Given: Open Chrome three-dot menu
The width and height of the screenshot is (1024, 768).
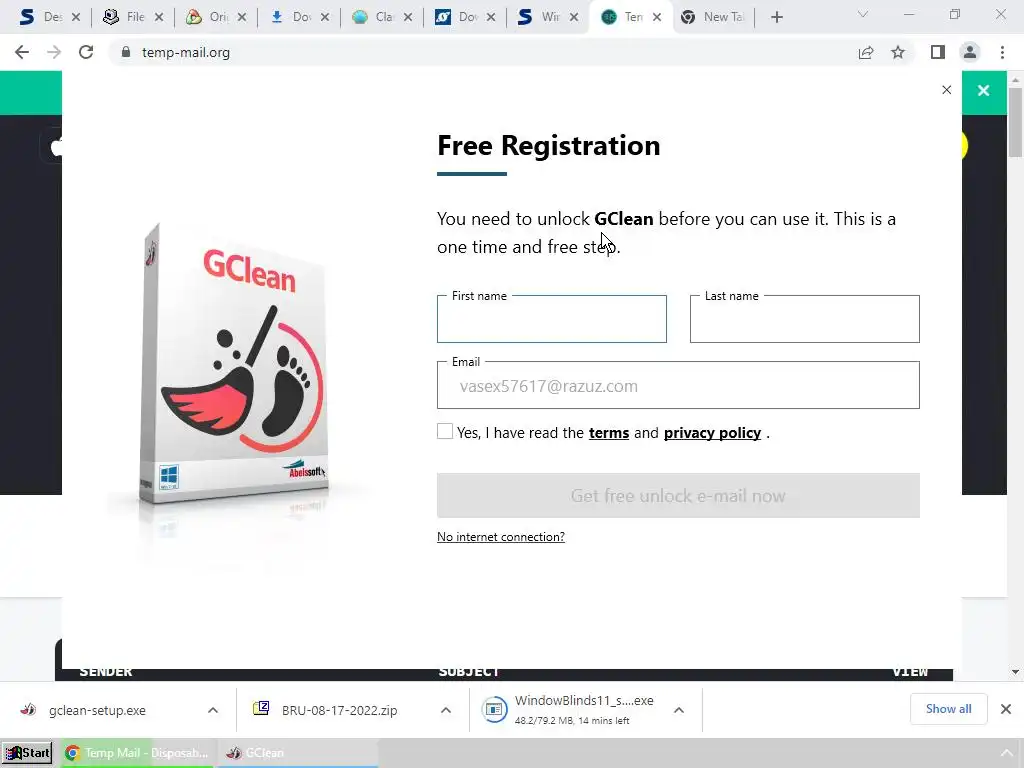Looking at the screenshot, I should tap(1002, 52).
